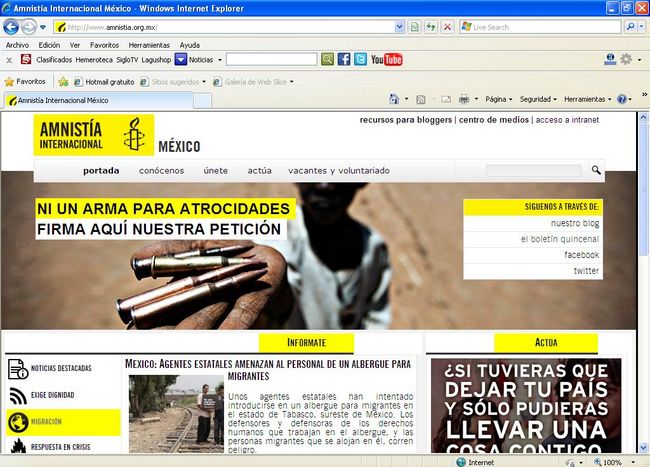
Task: Click the browser Back button
Action: pyautogui.click(x=12, y=27)
